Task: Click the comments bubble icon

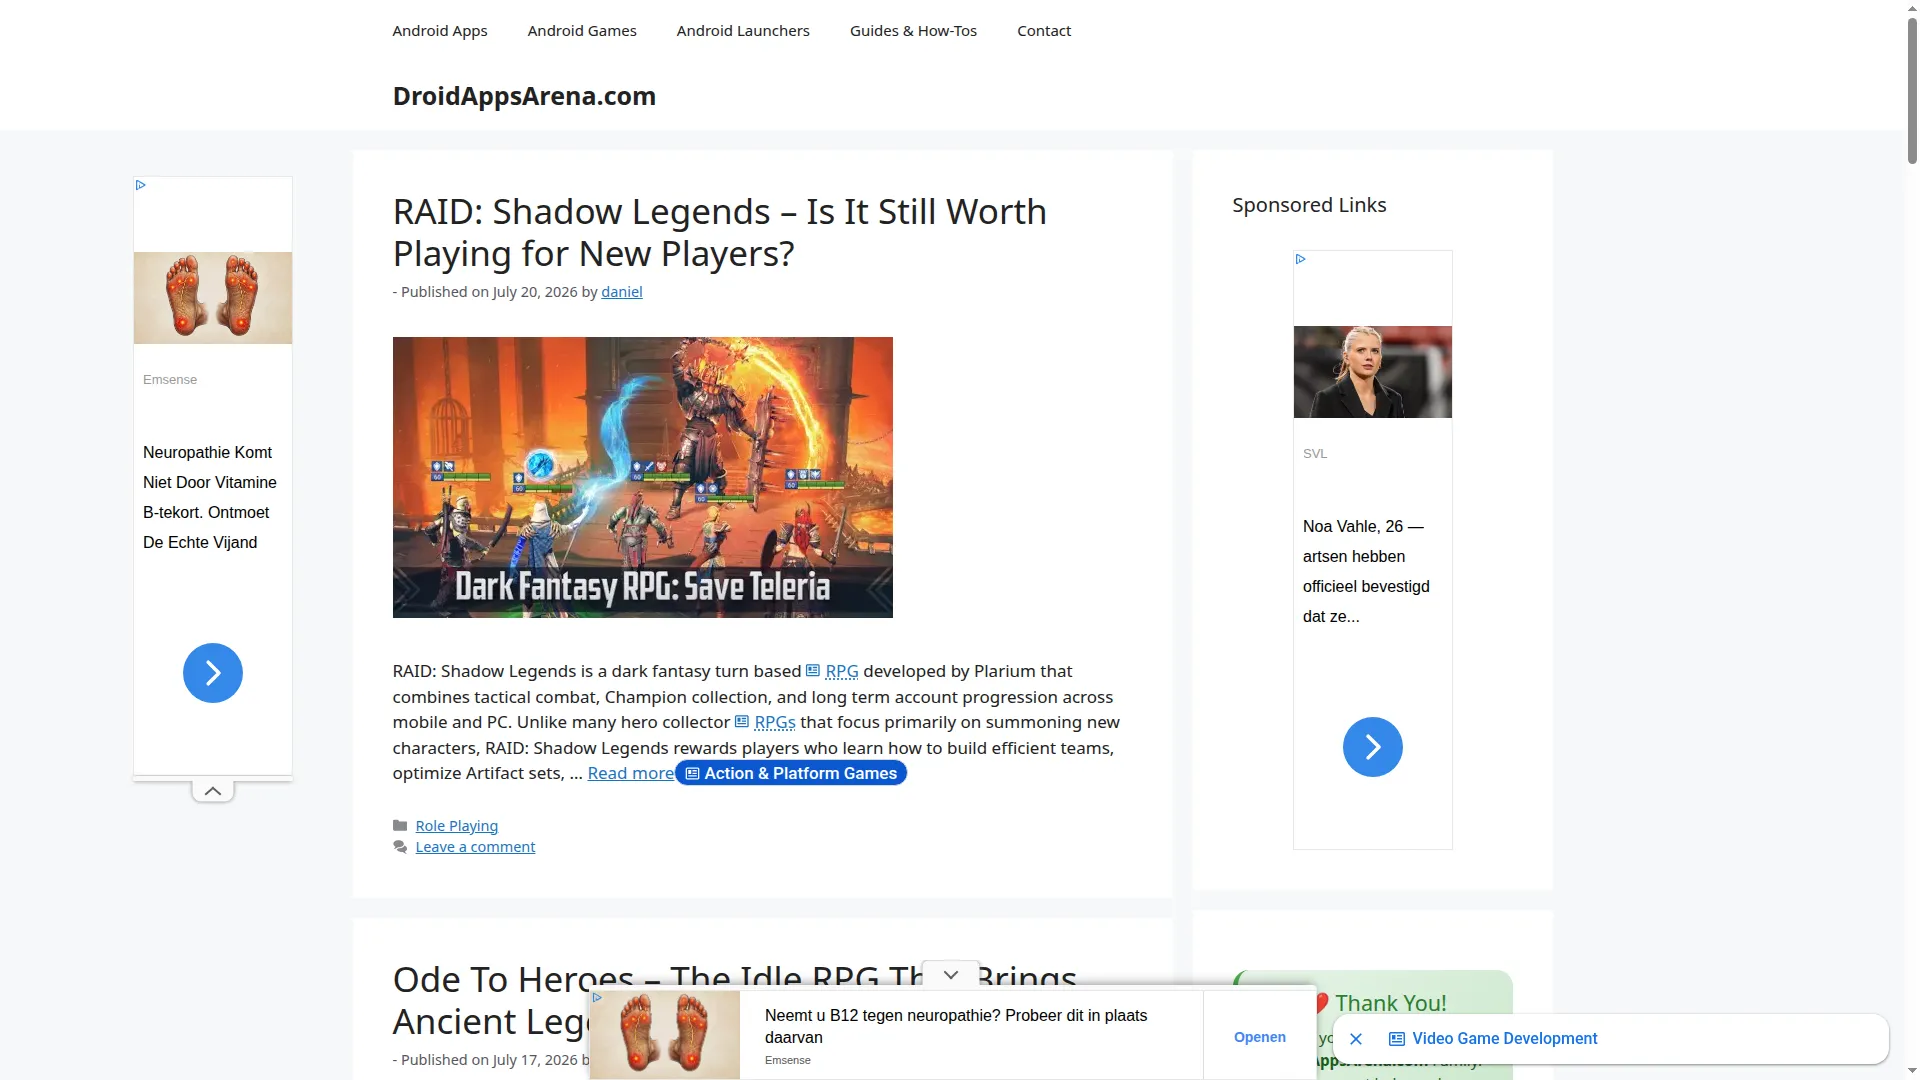Action: (400, 847)
